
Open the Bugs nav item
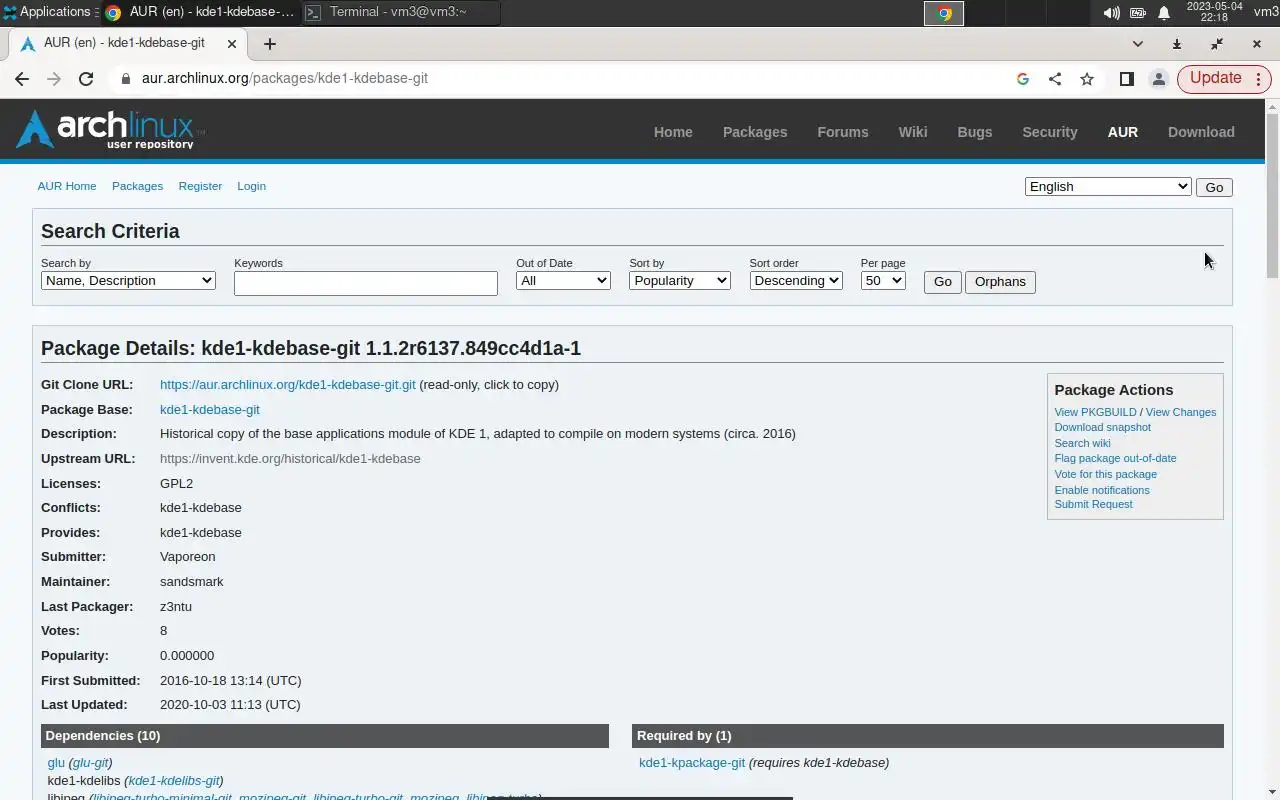click(975, 132)
